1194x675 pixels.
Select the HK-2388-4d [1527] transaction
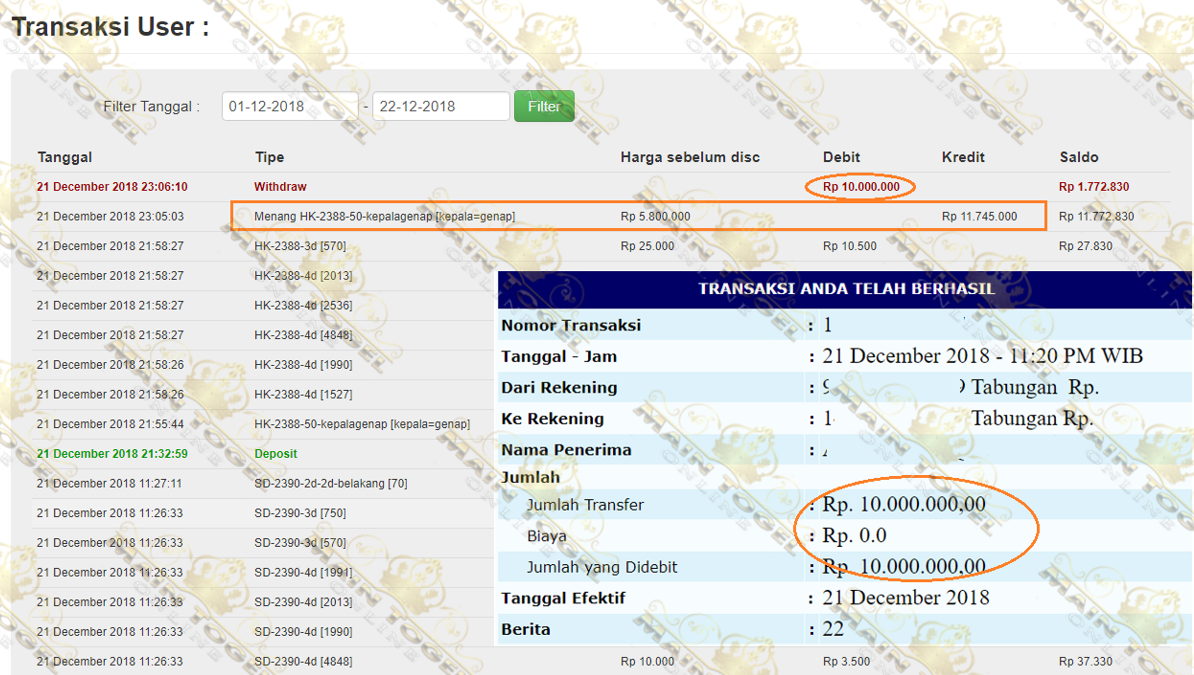tap(303, 395)
